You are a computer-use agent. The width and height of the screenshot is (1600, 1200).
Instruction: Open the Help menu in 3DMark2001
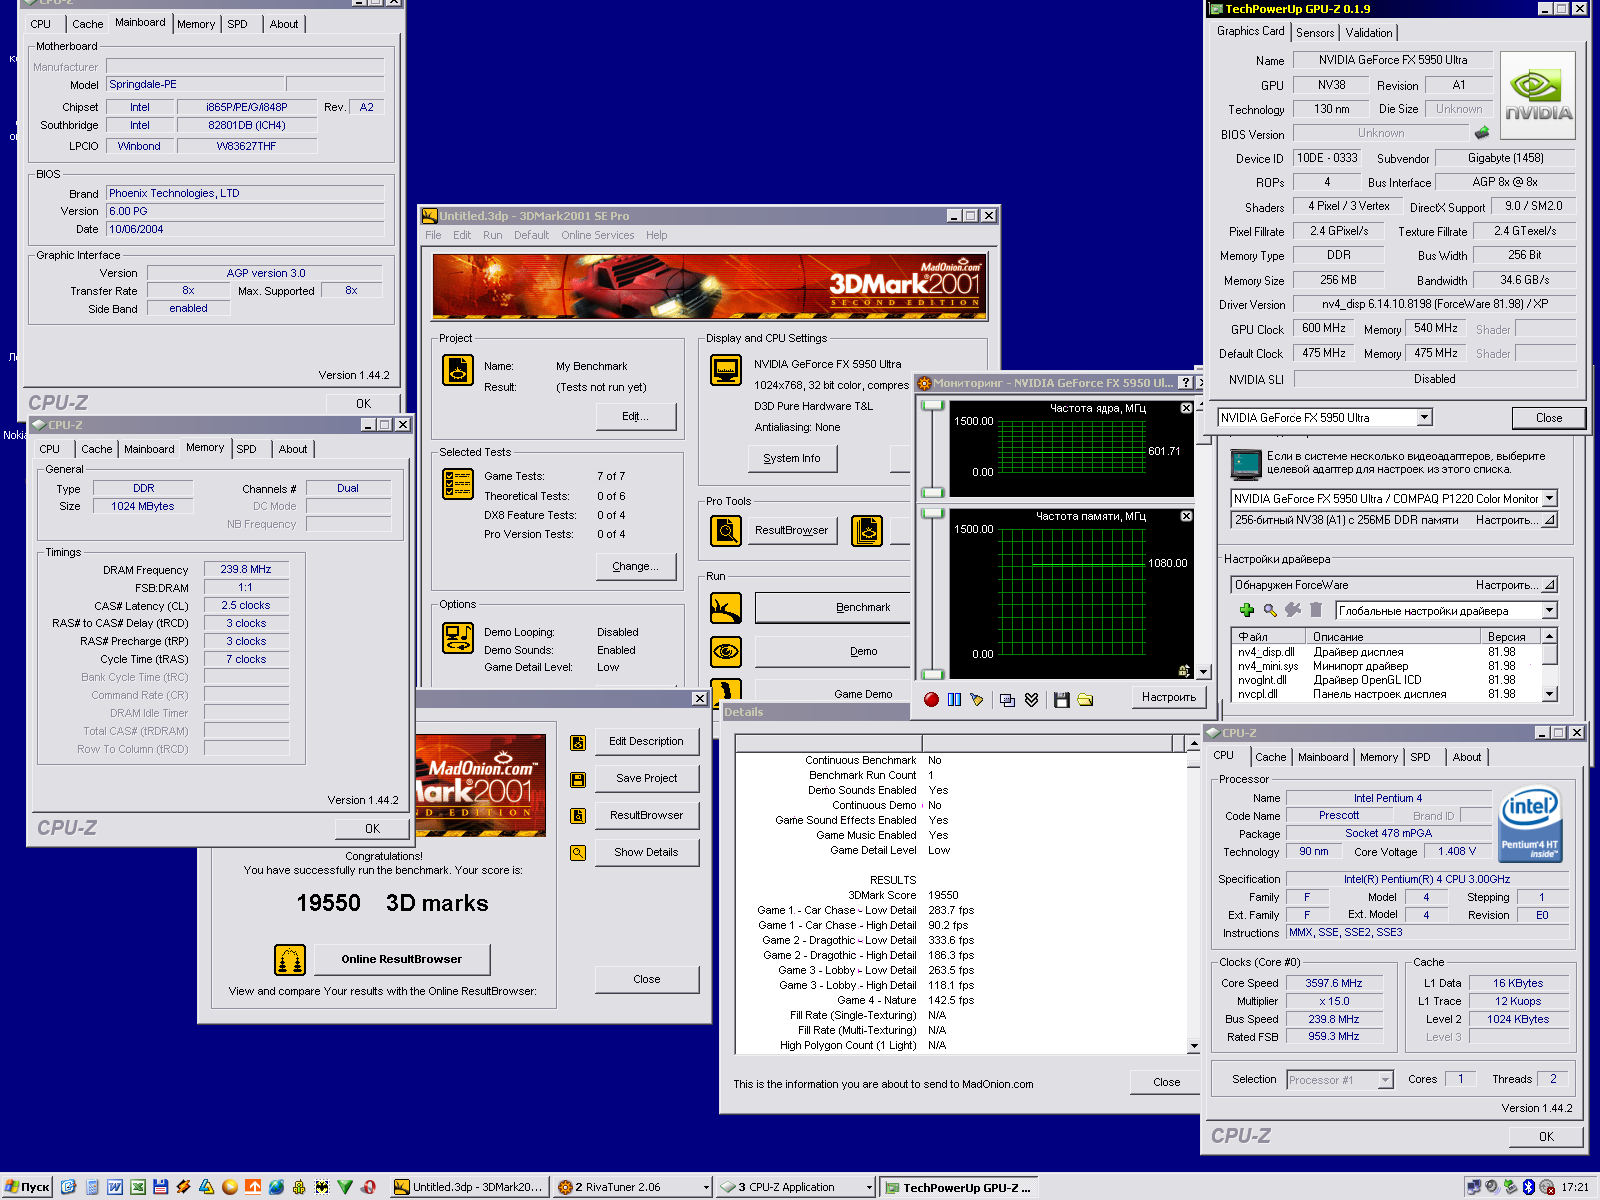[x=656, y=235]
